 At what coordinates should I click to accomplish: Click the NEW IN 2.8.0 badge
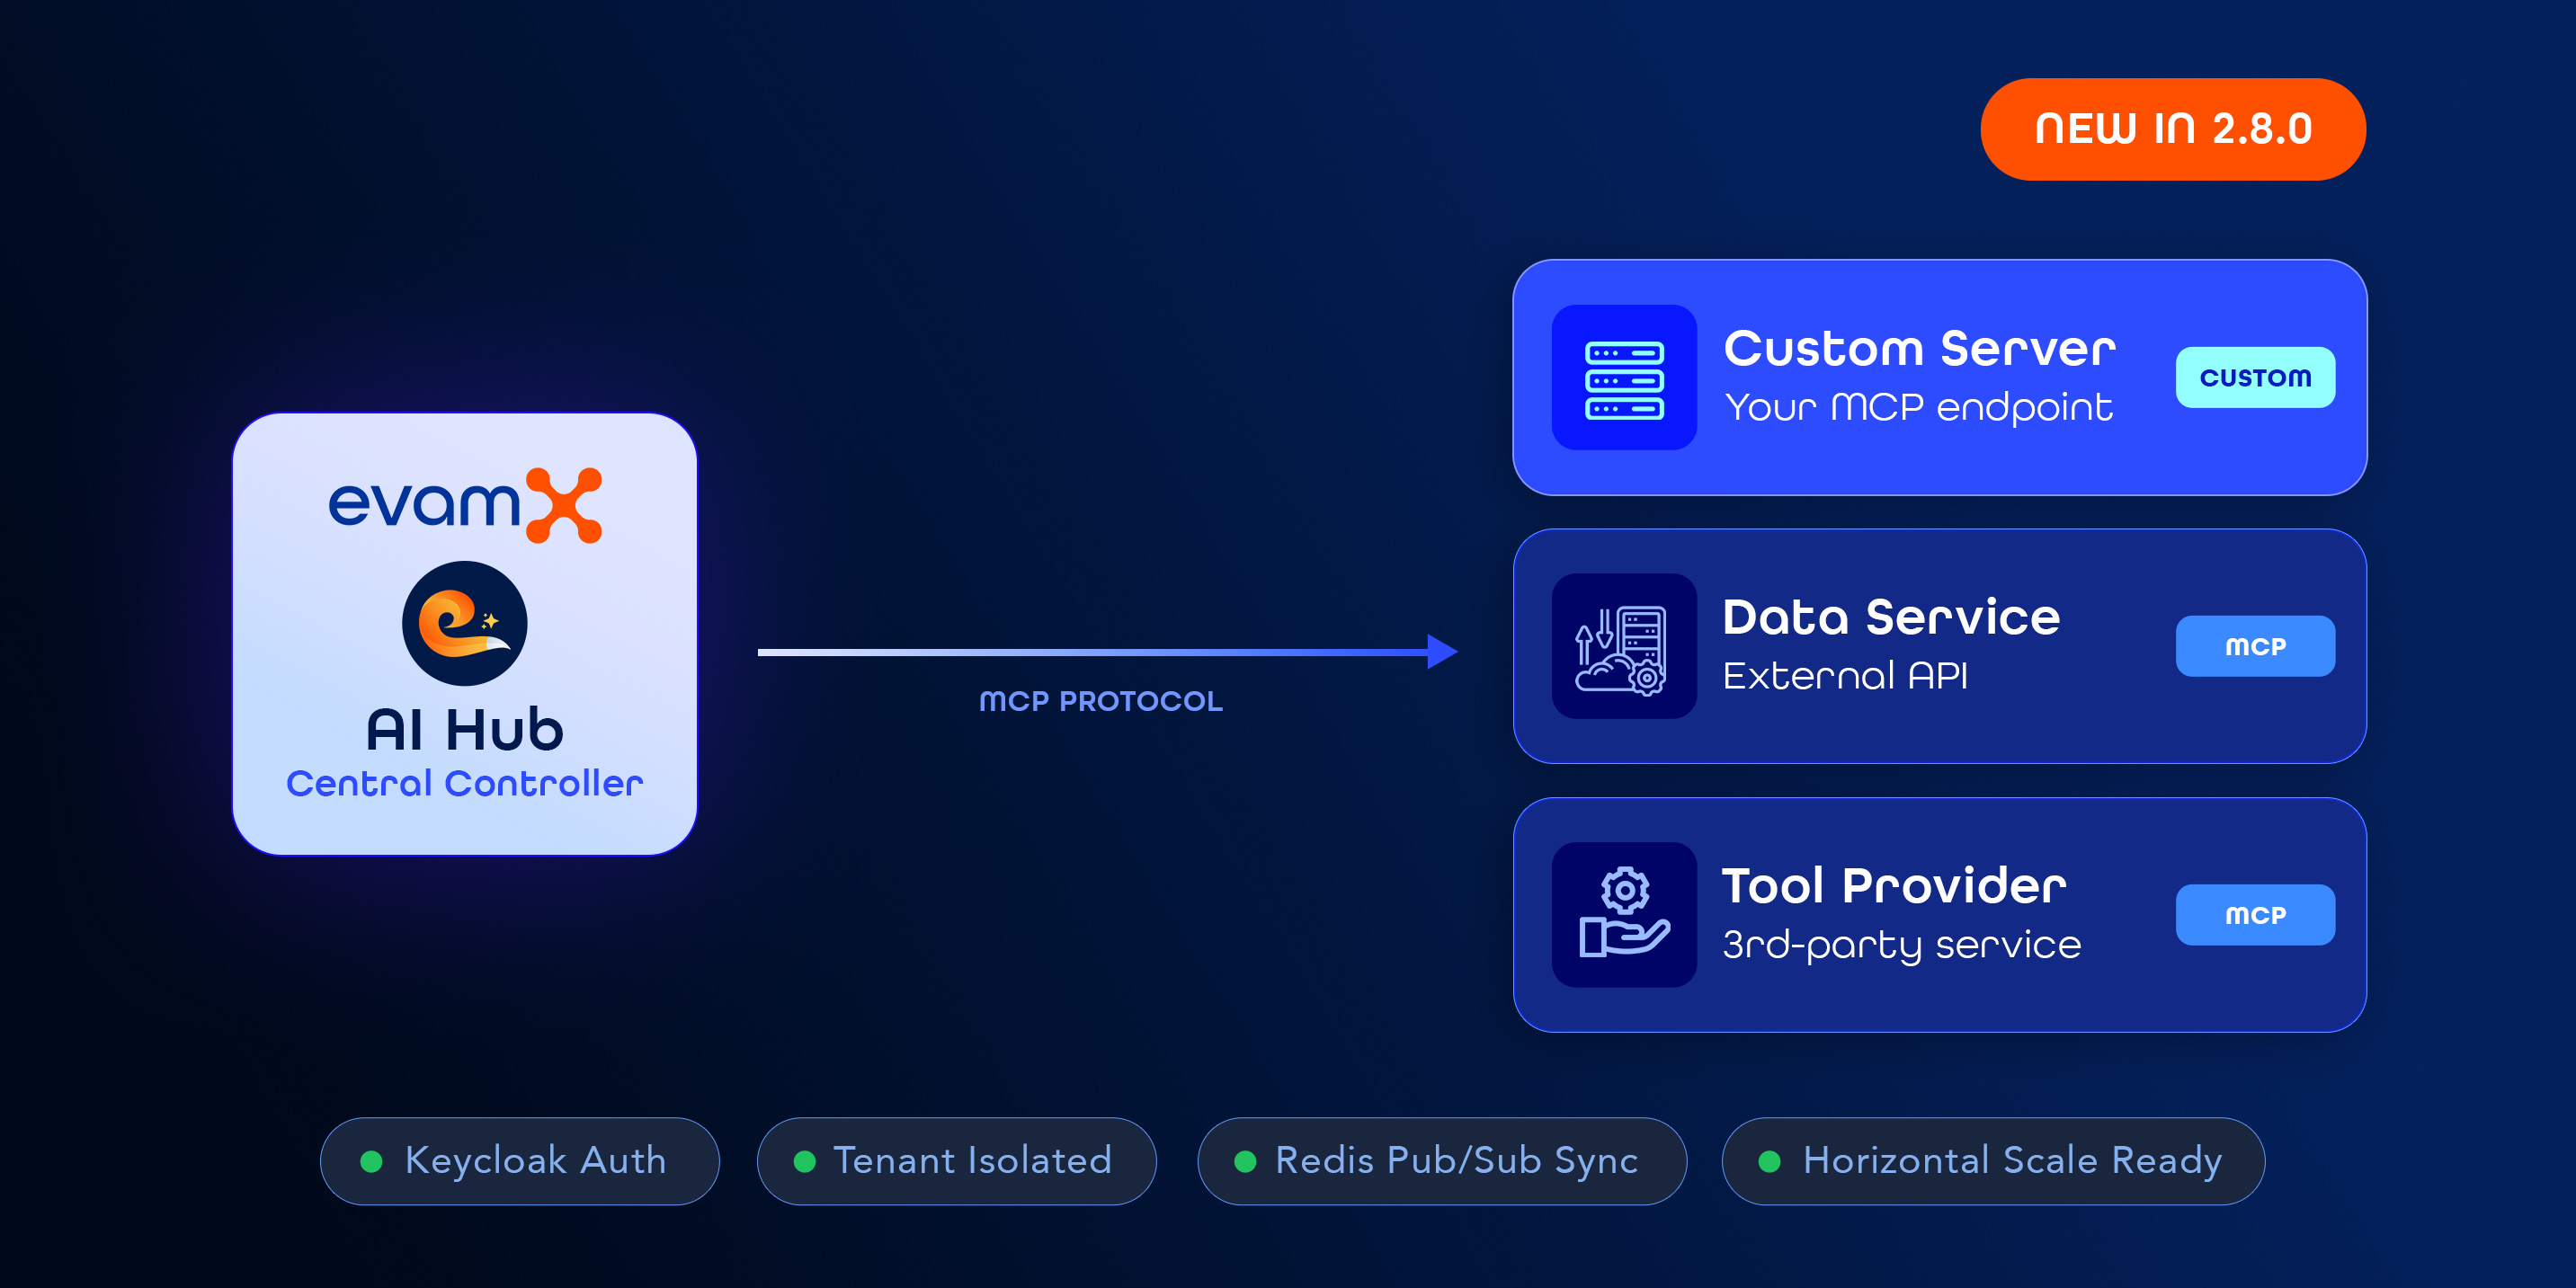(x=2172, y=129)
